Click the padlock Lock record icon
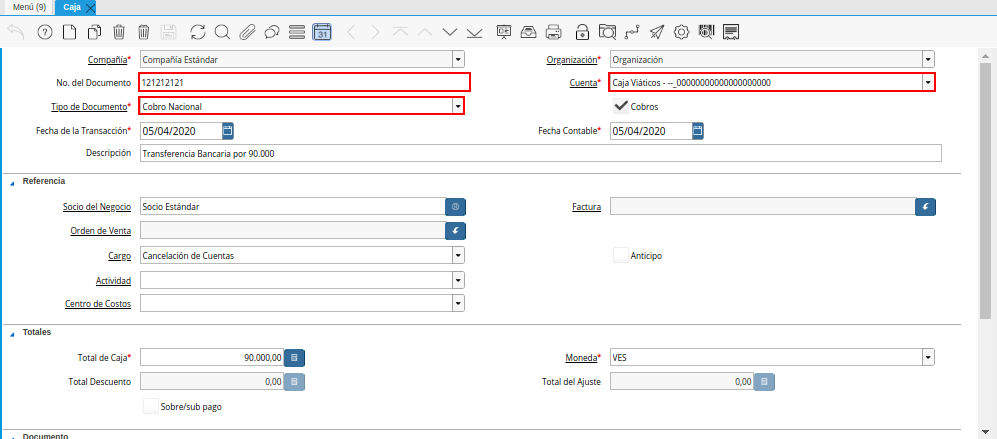The width and height of the screenshot is (997, 439). pyautogui.click(x=582, y=32)
